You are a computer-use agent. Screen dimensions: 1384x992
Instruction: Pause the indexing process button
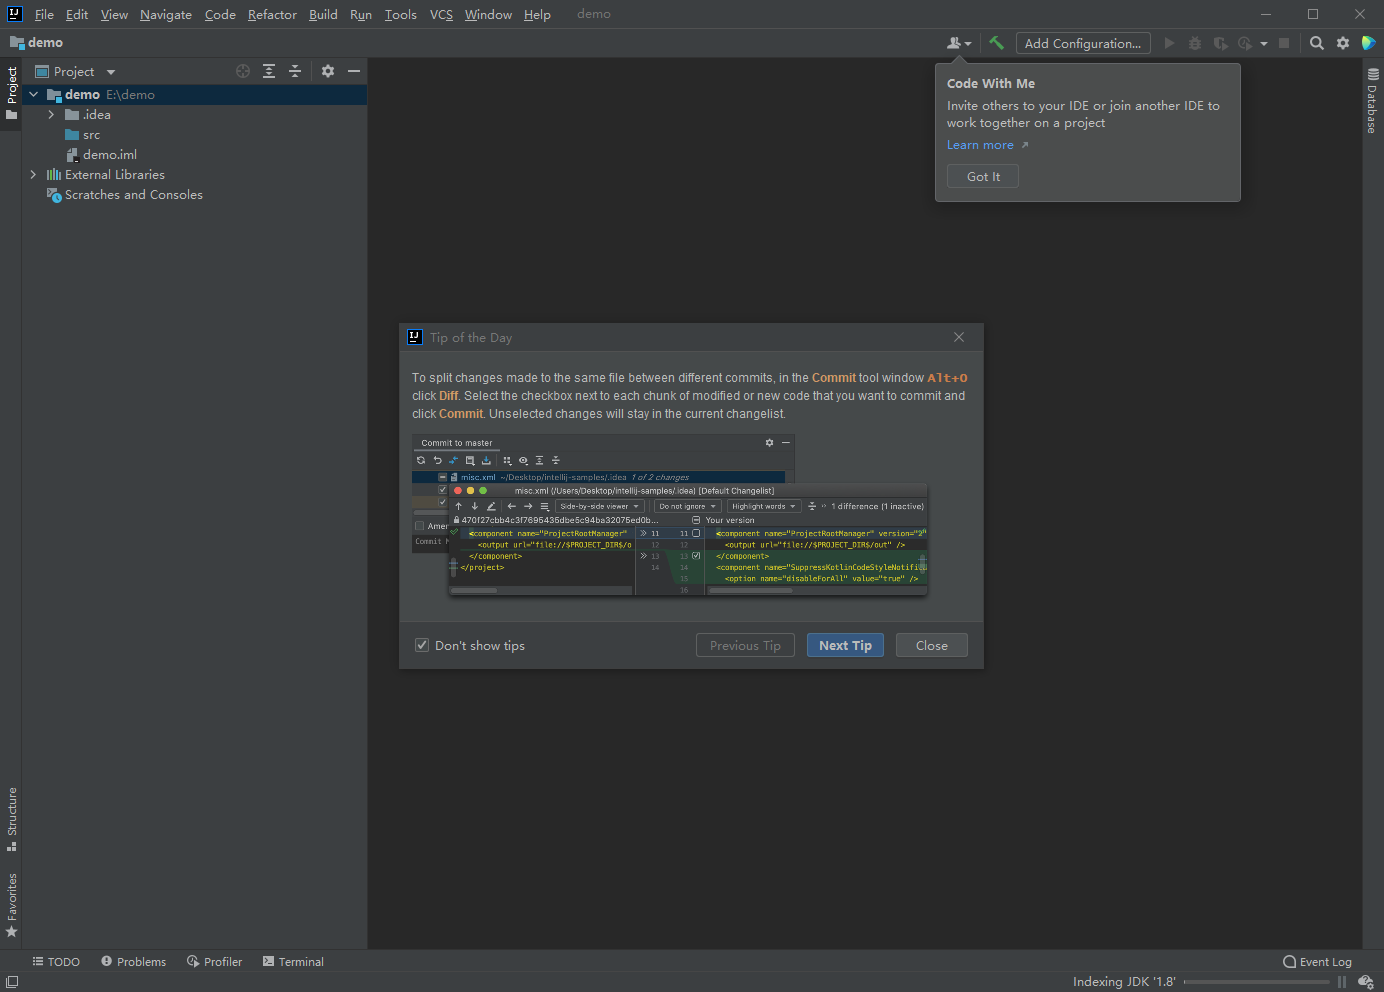tap(1342, 982)
